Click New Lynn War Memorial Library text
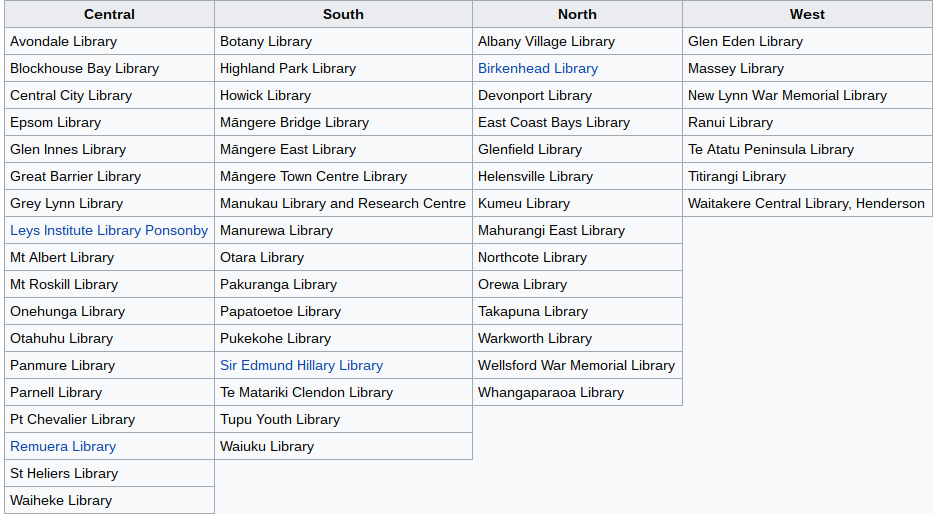935x514 pixels. (x=787, y=95)
